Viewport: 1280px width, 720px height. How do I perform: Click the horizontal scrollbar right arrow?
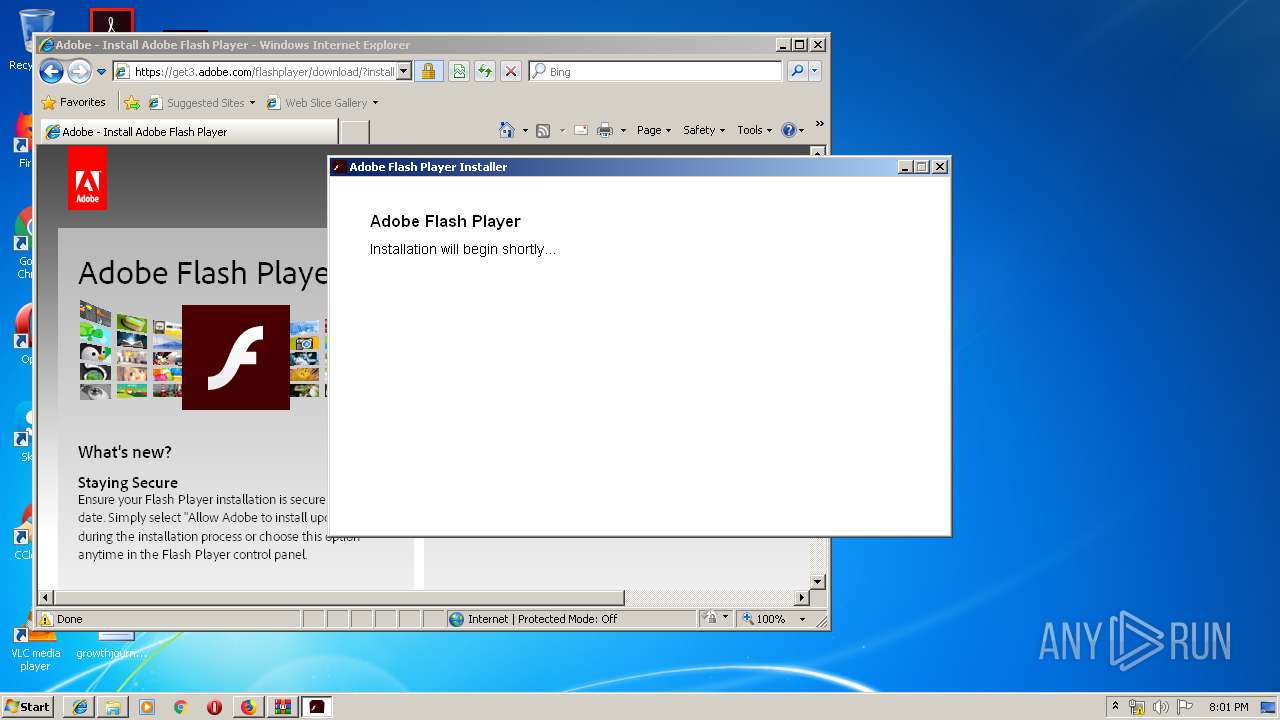[801, 598]
